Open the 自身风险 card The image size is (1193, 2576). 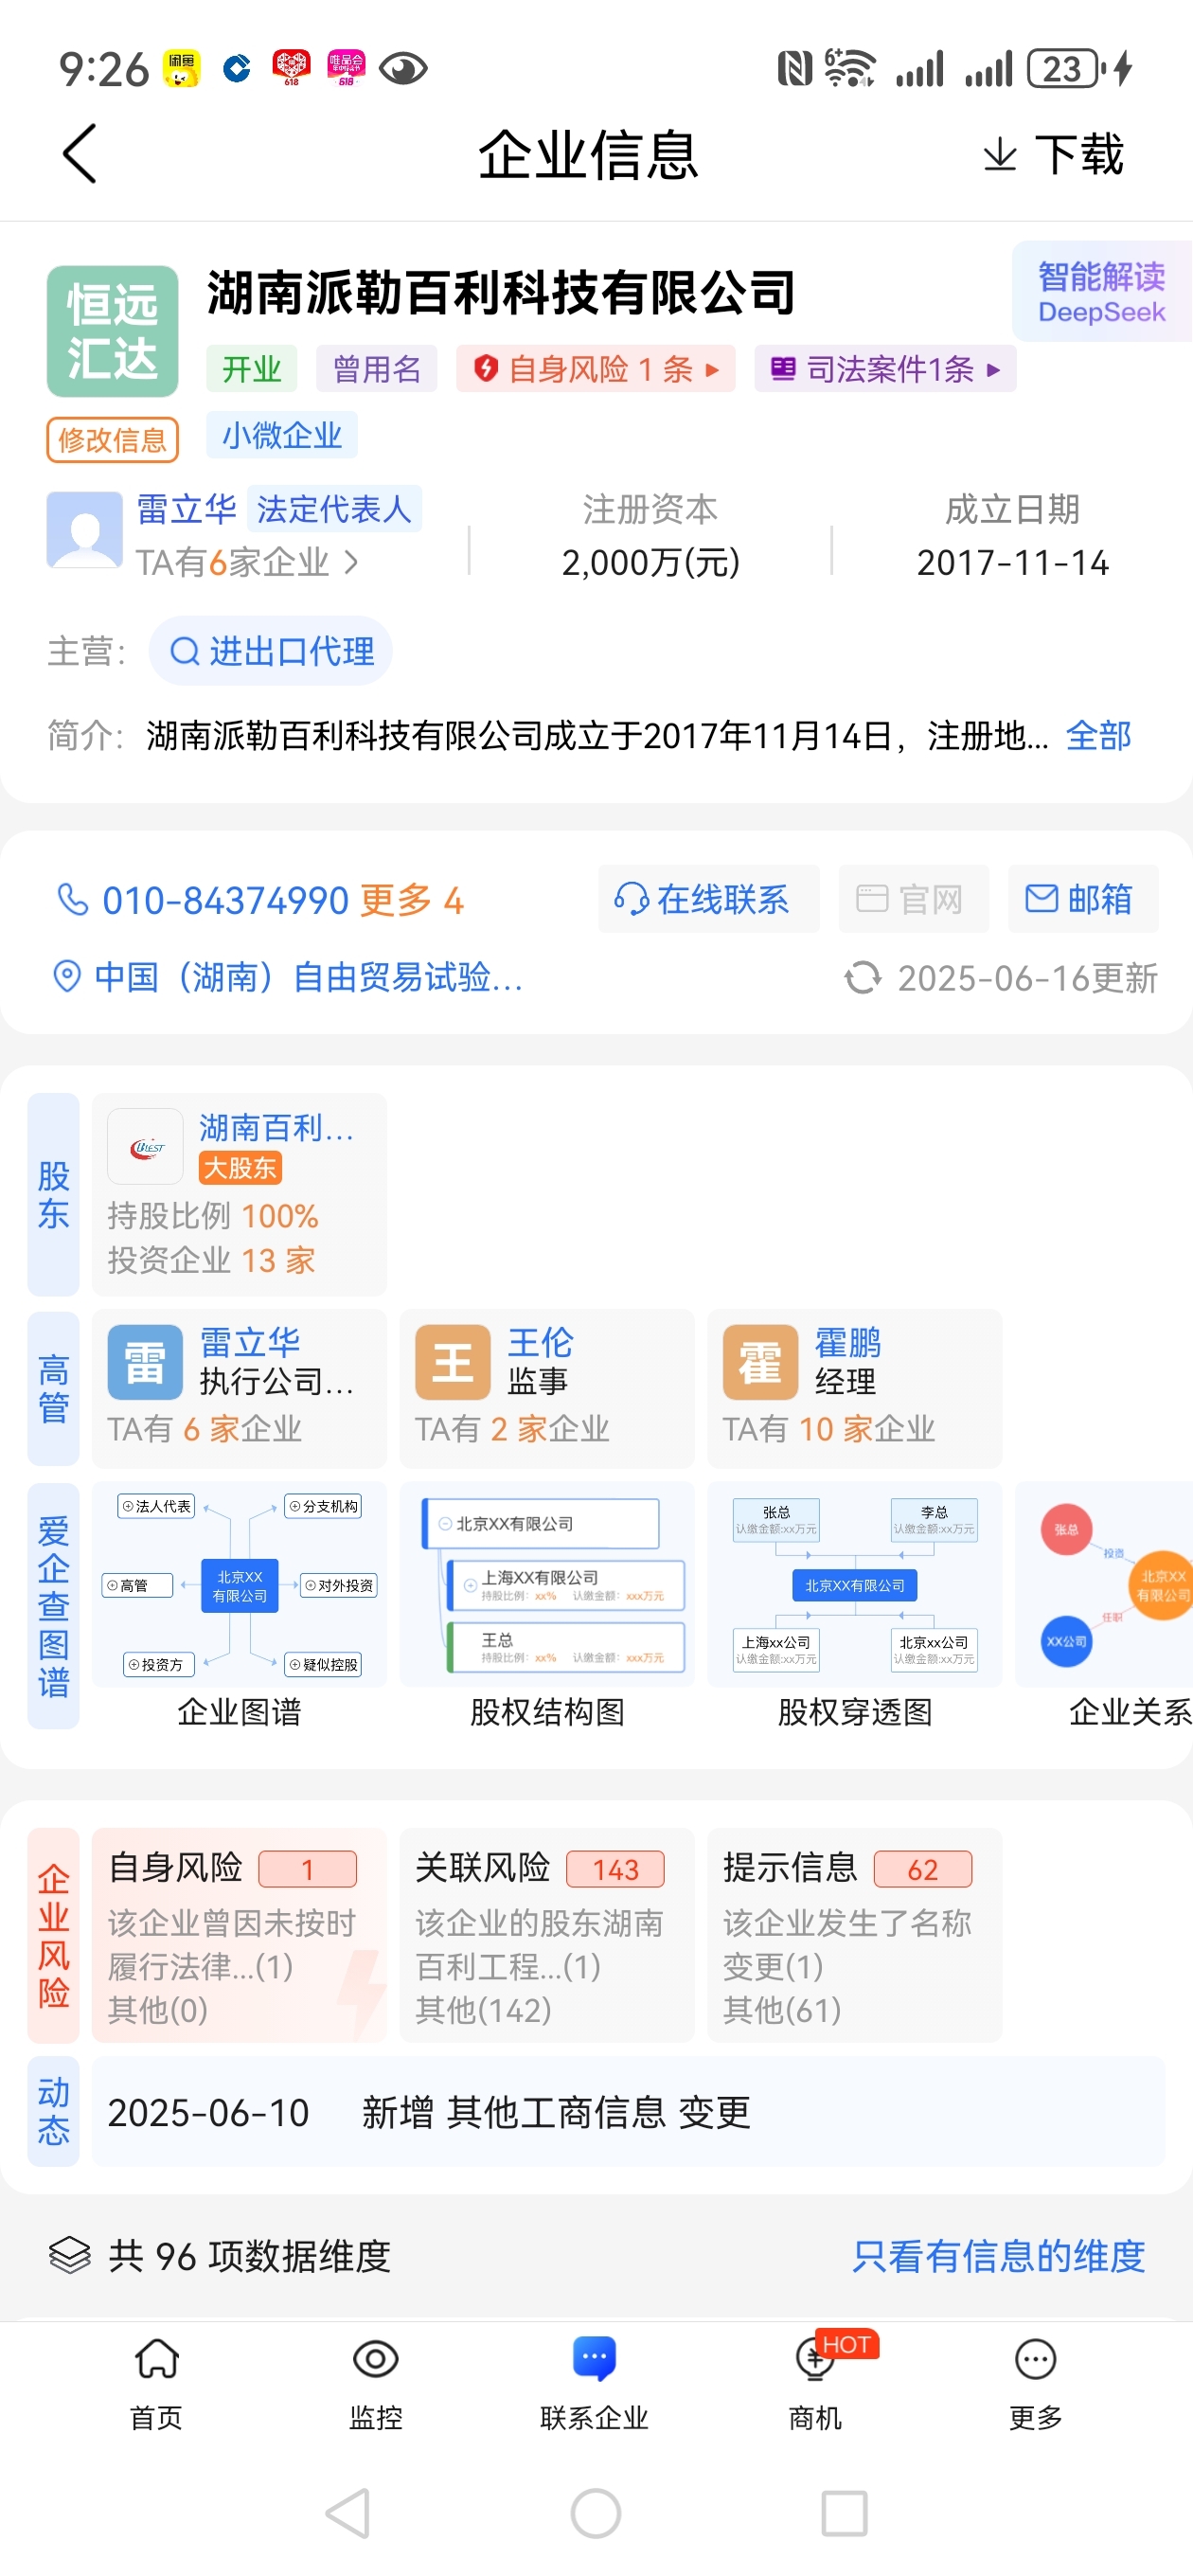239,1935
